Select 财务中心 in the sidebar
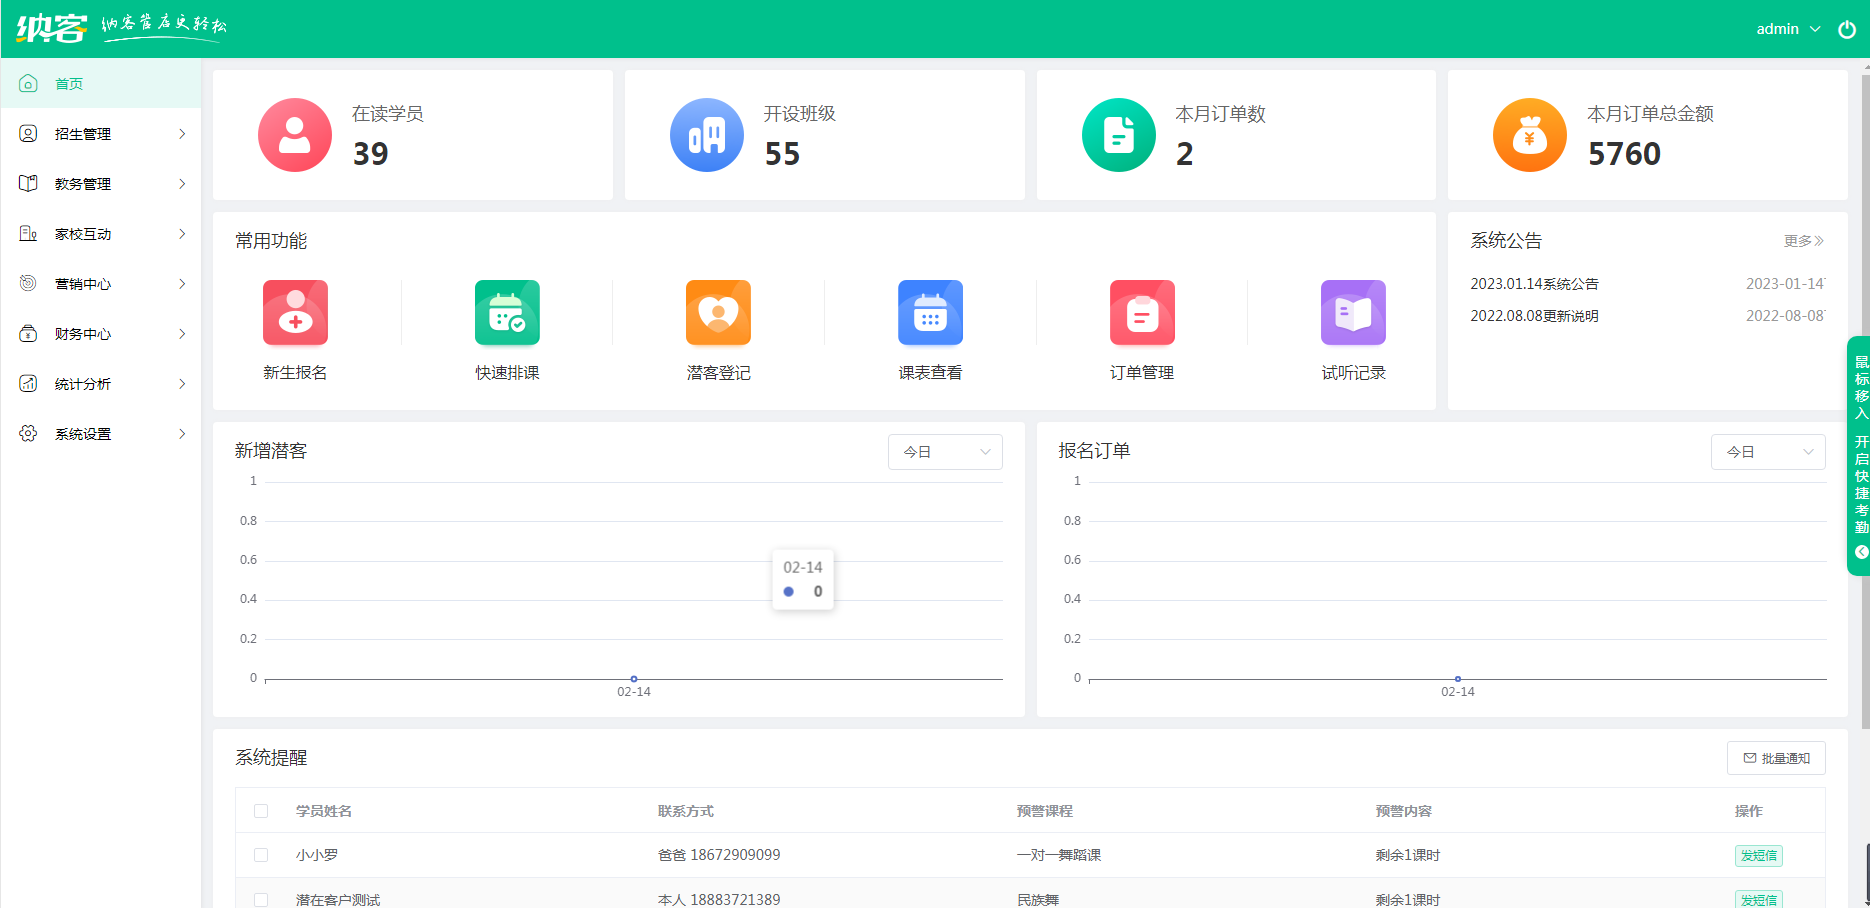Image resolution: width=1870 pixels, height=908 pixels. (100, 333)
